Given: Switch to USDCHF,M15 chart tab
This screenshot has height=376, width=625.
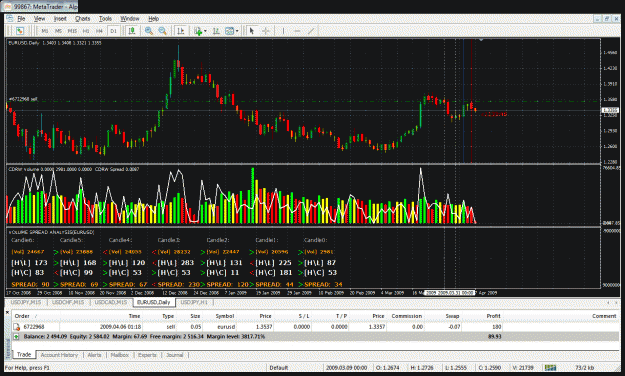Looking at the screenshot, I should click(68, 302).
